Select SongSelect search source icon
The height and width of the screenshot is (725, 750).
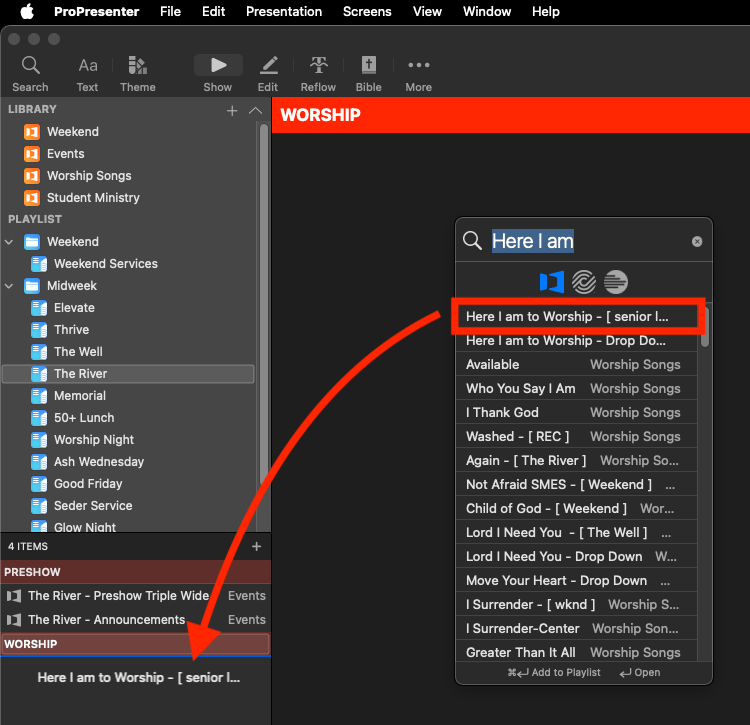[x=584, y=282]
